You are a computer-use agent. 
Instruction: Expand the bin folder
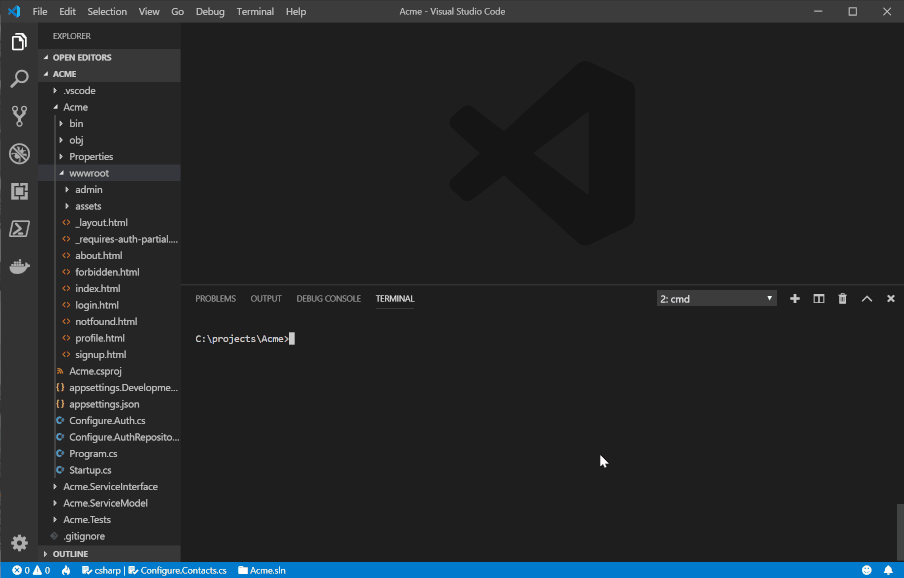[x=110, y=123]
